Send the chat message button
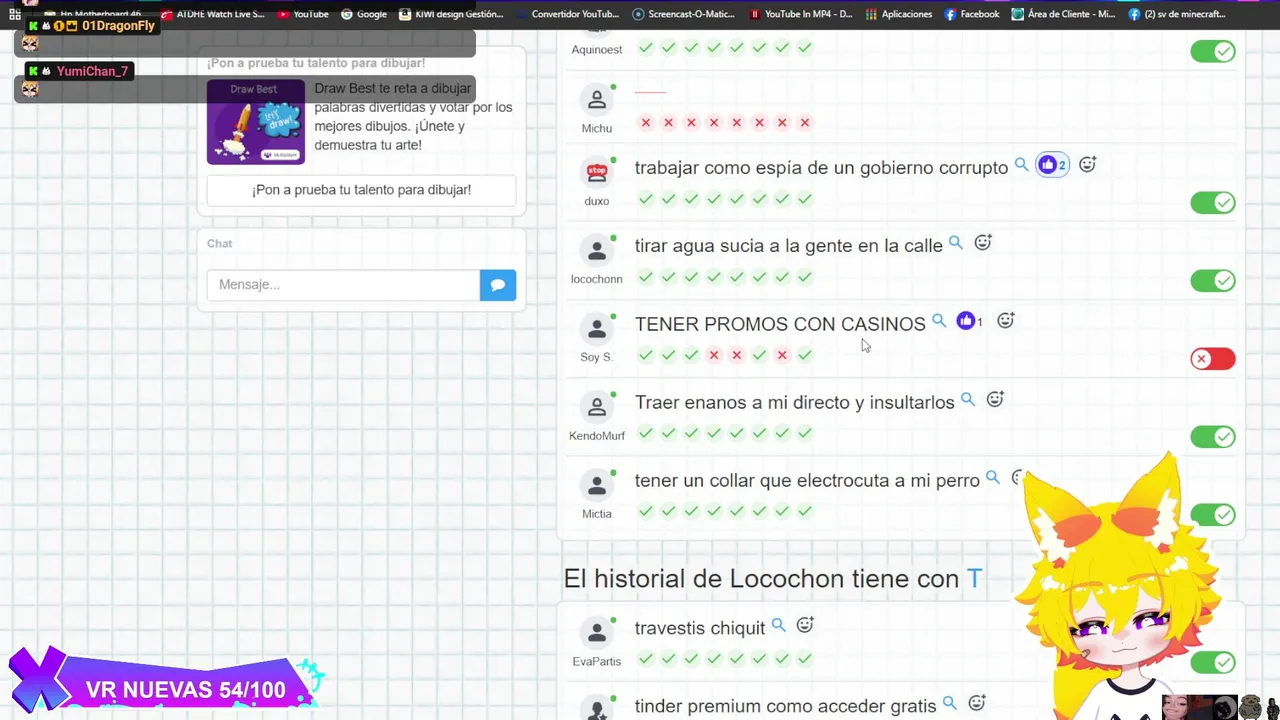 (x=498, y=285)
